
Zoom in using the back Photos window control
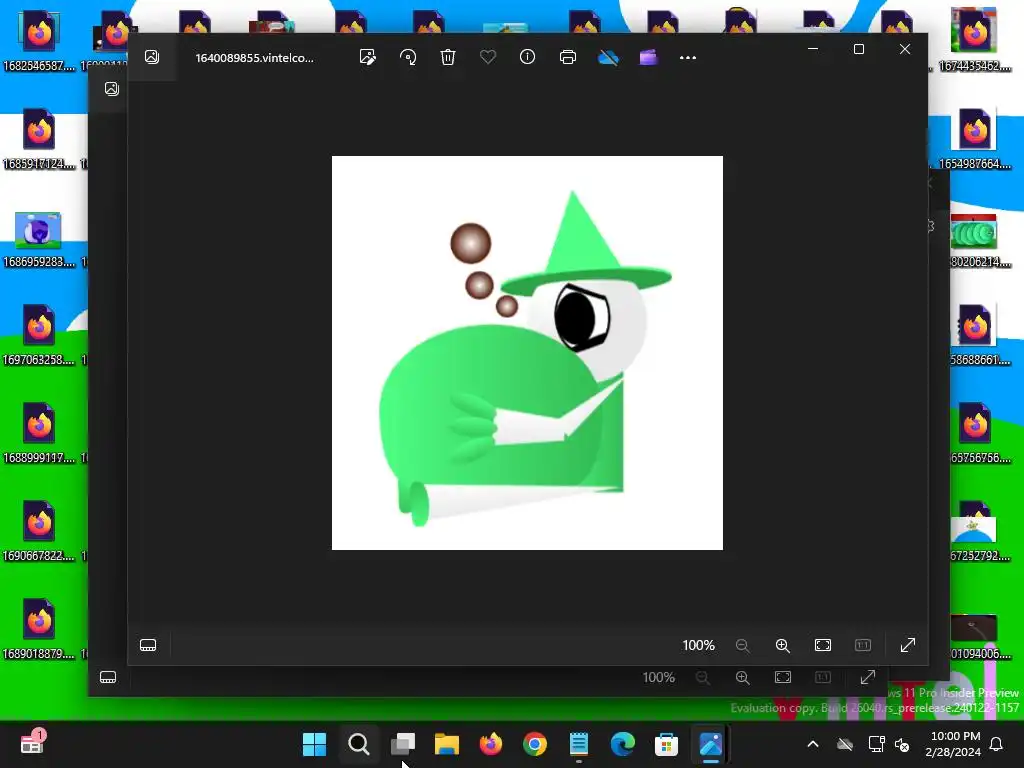pos(743,677)
